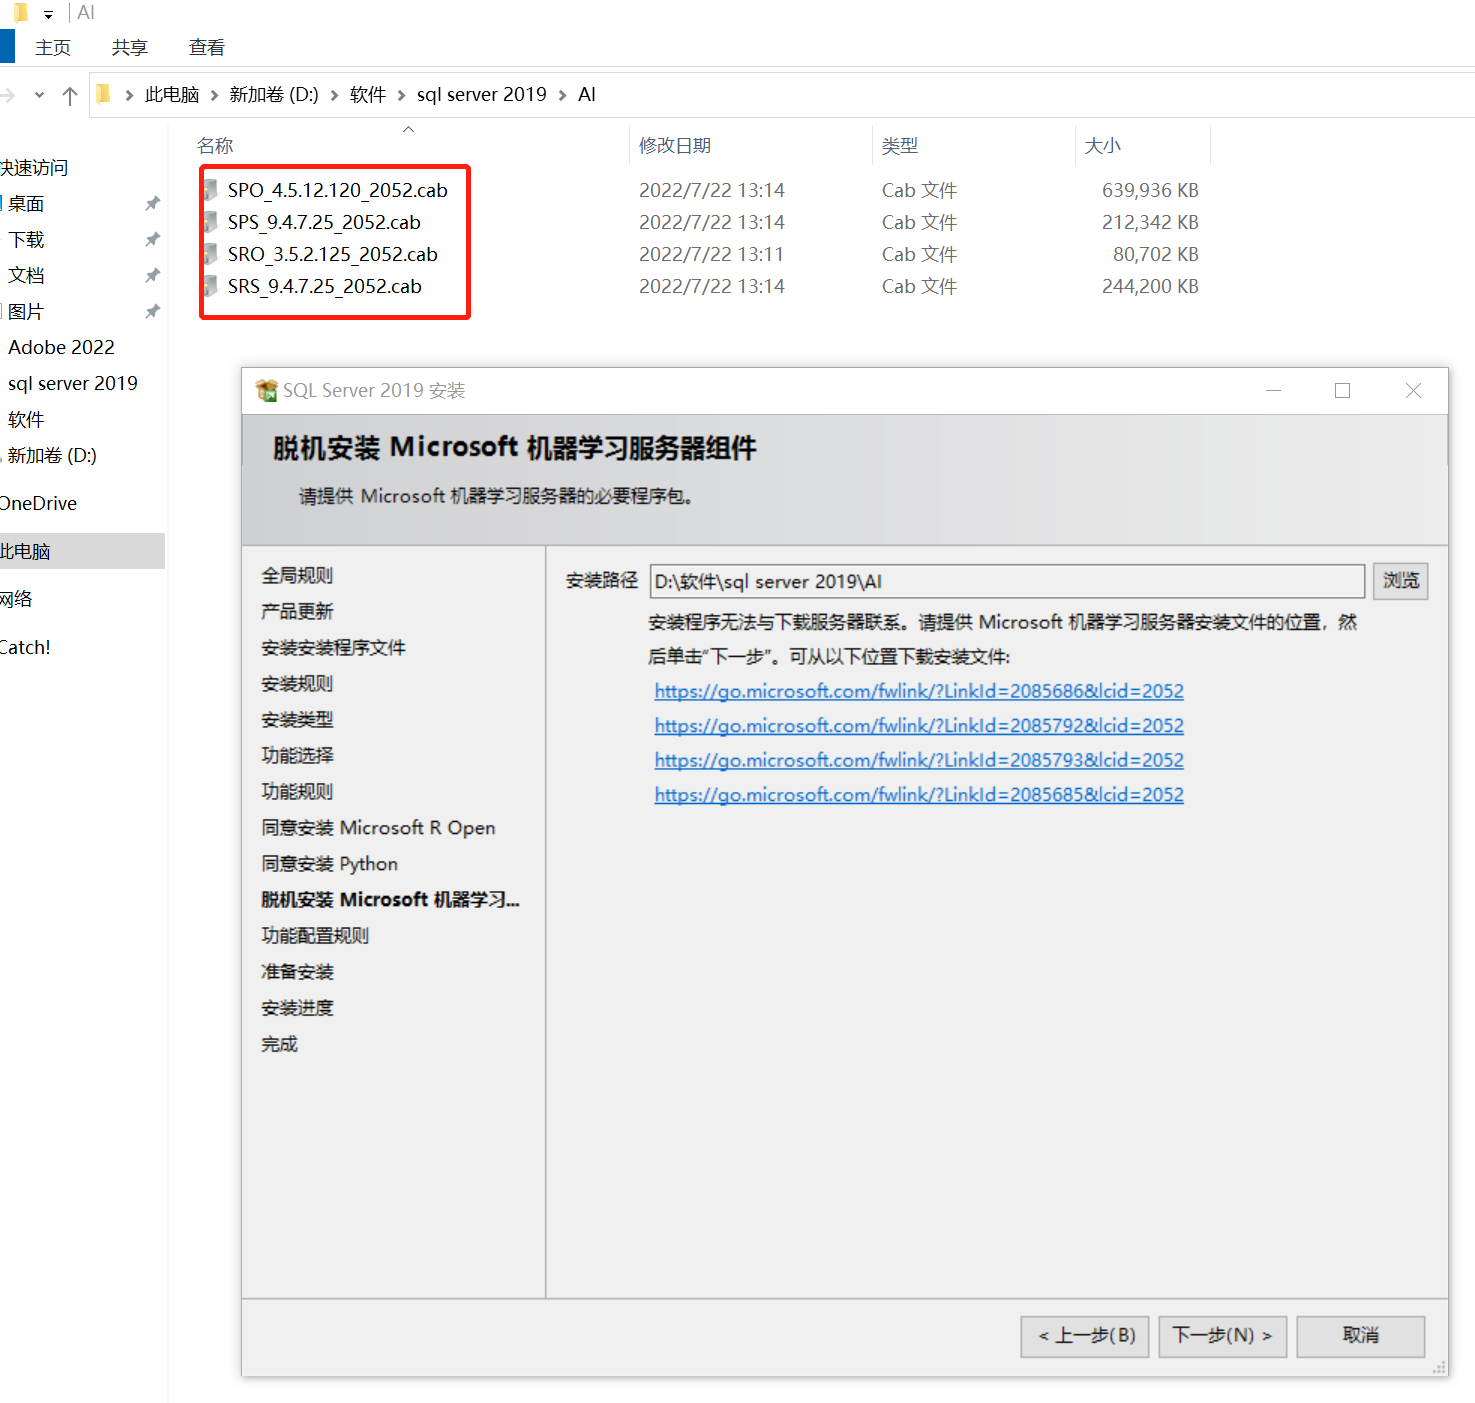1475x1403 pixels.
Task: Click the 上一步(B) back button
Action: pos(1086,1336)
